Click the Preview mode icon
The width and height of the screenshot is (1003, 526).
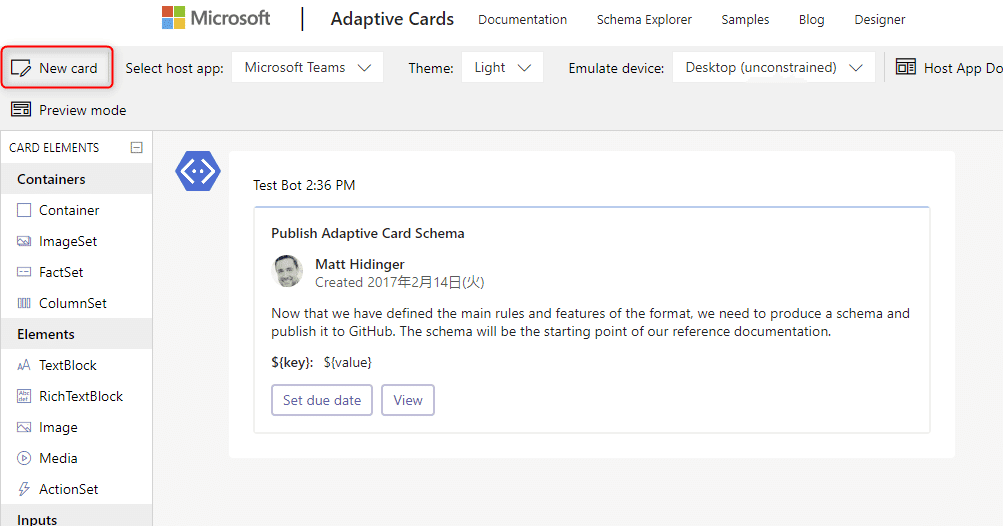point(21,109)
